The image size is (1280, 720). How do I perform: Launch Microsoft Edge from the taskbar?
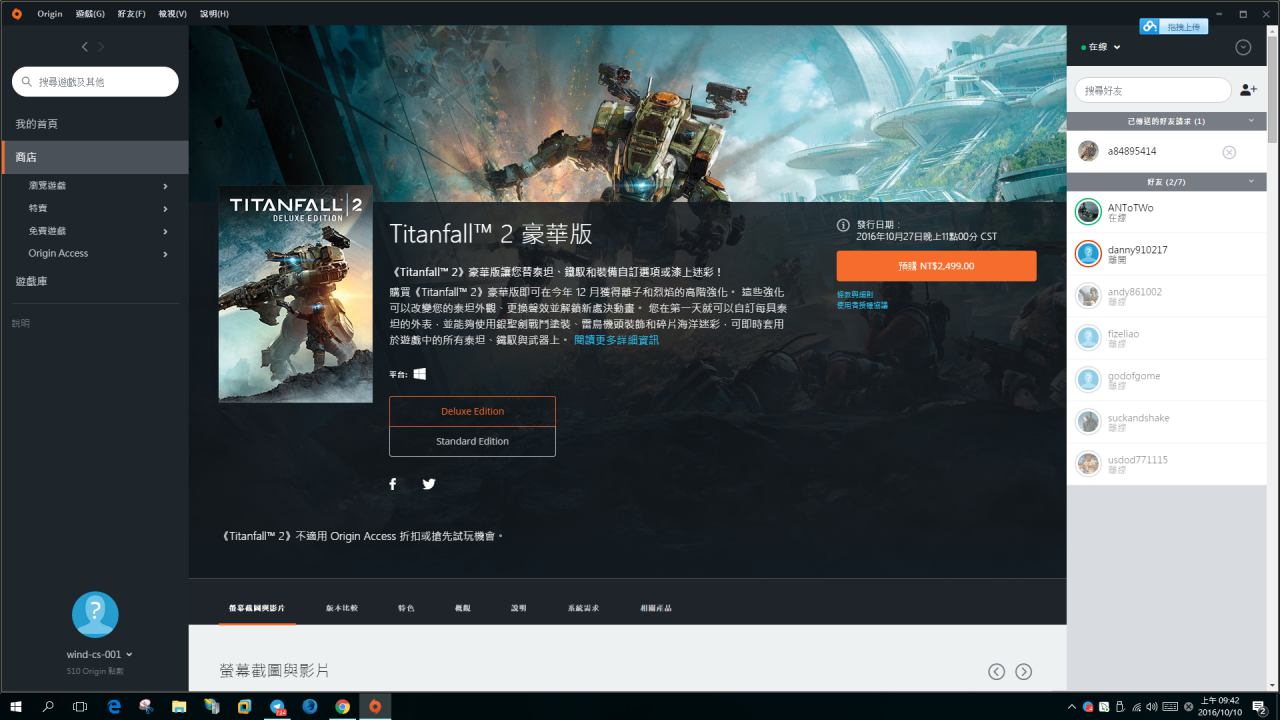[x=114, y=707]
